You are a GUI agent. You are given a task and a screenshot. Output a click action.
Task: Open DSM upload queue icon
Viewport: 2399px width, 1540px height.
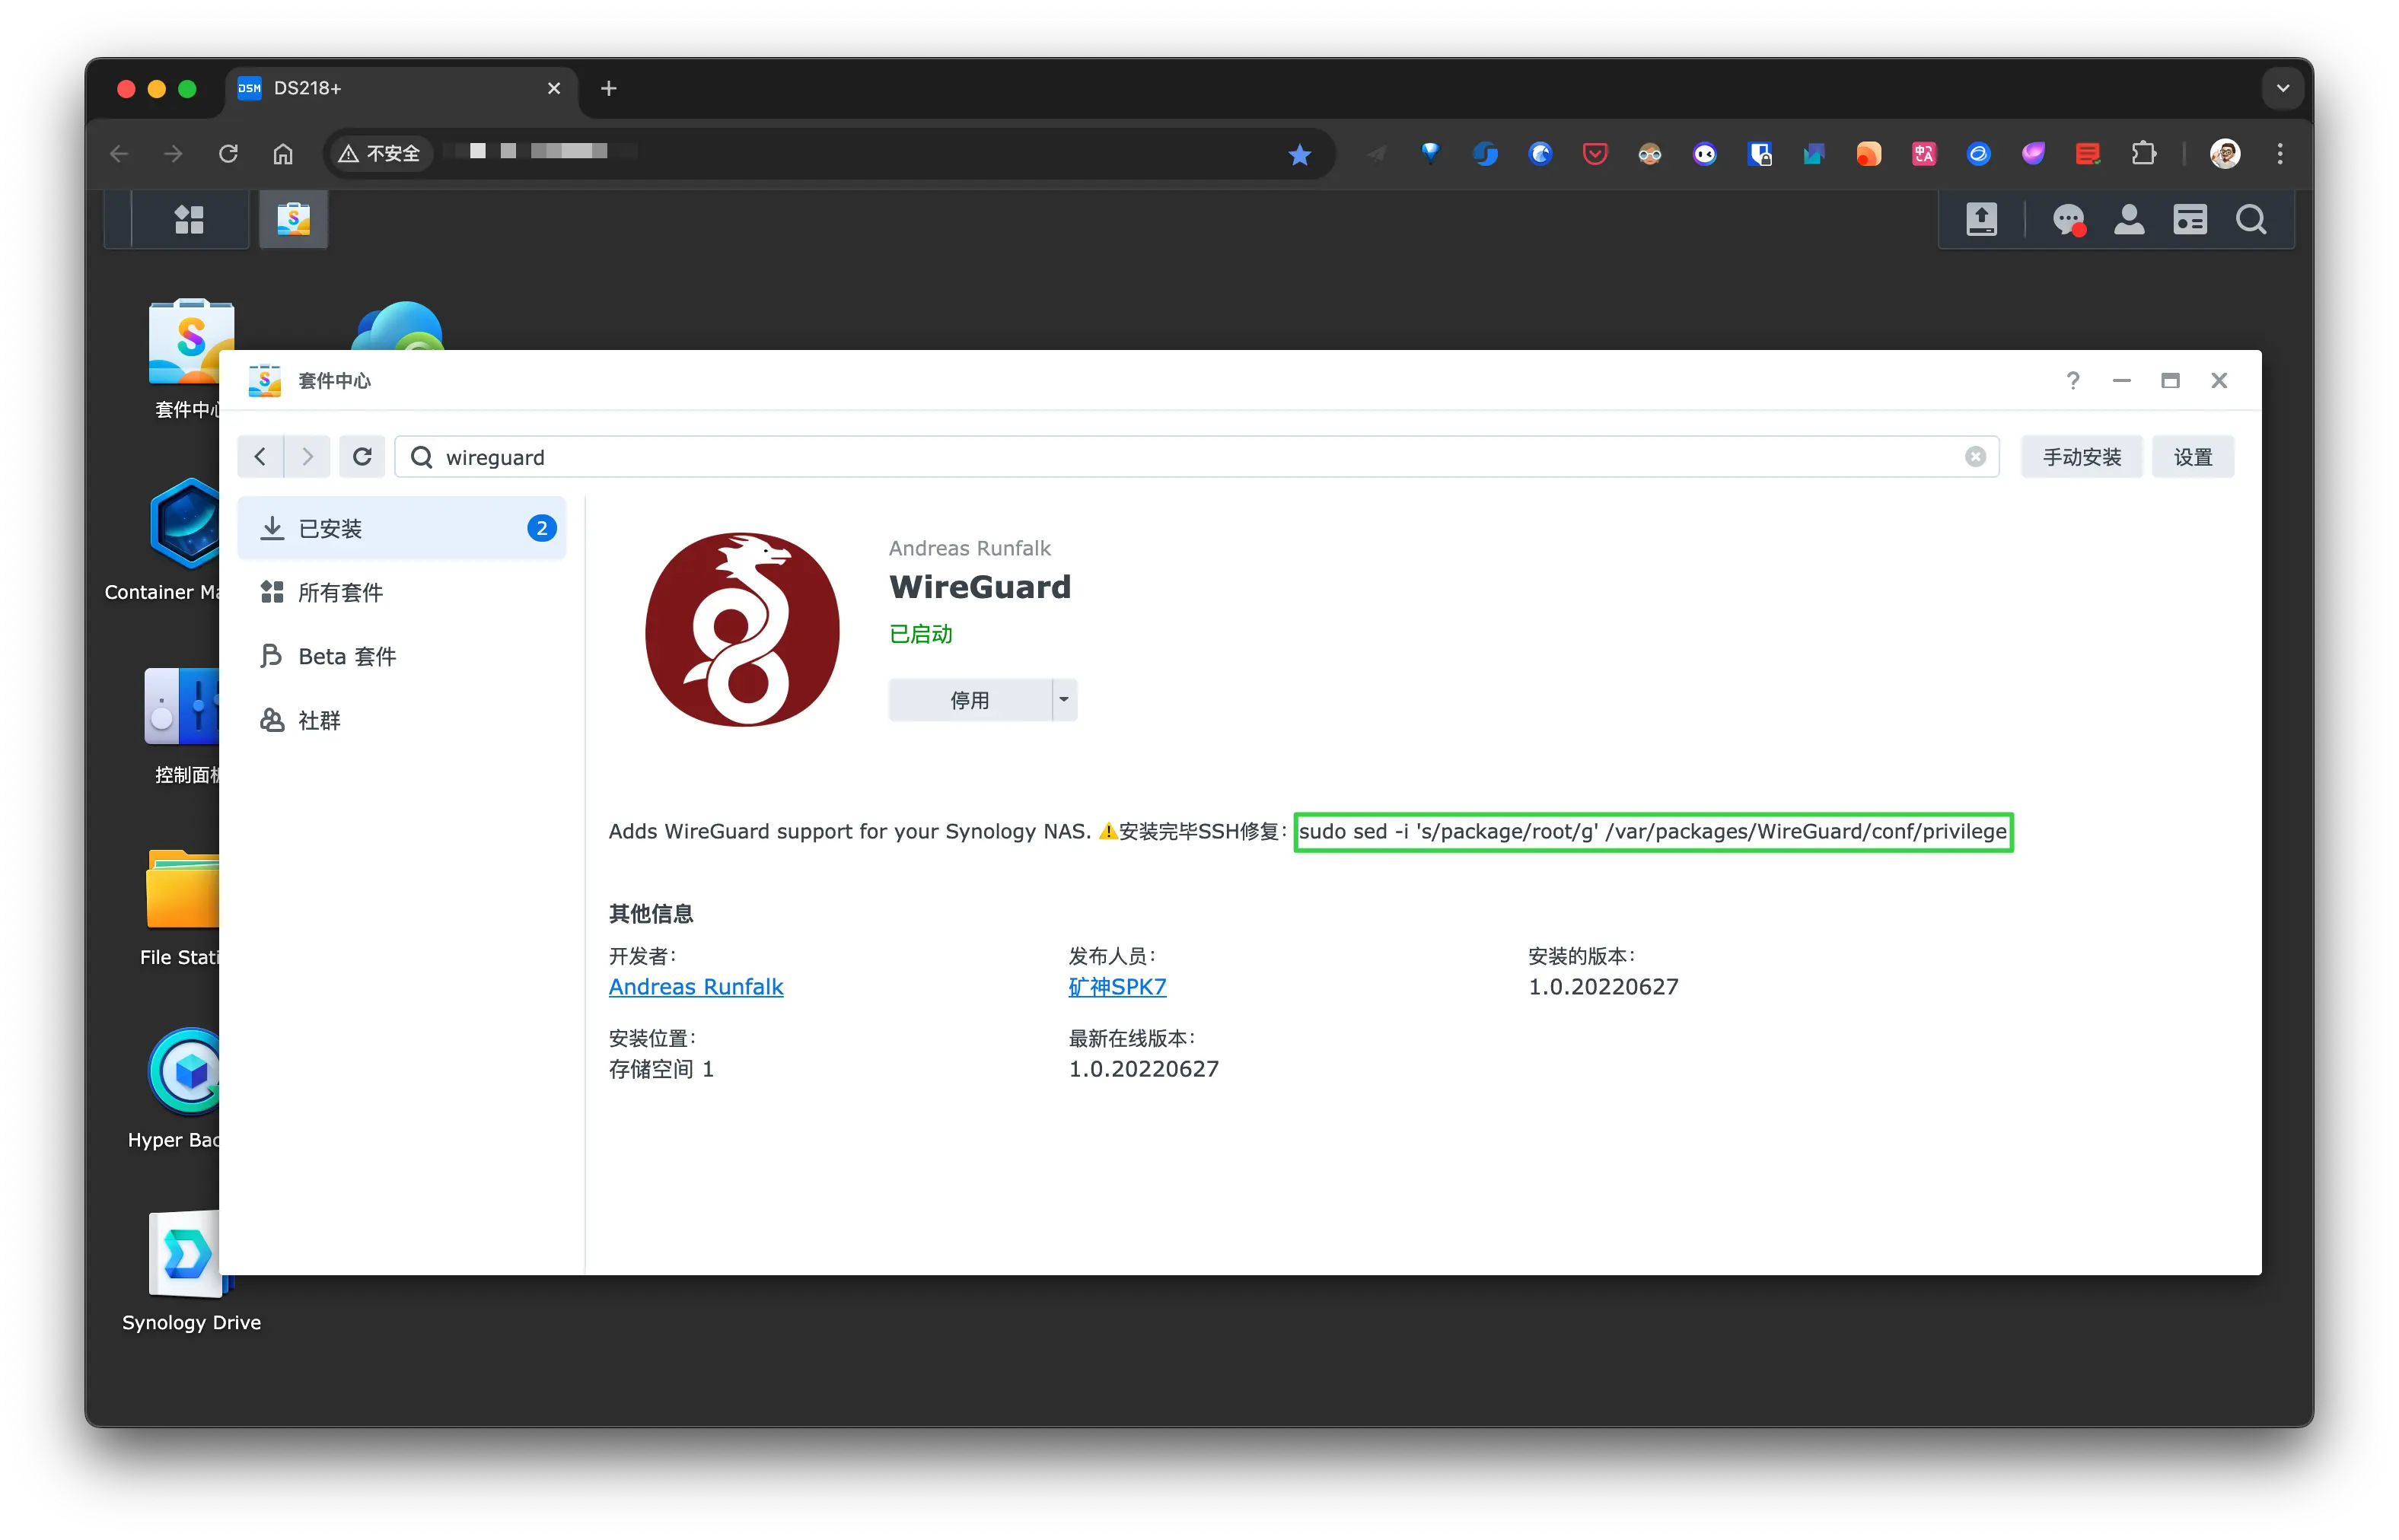(1981, 219)
